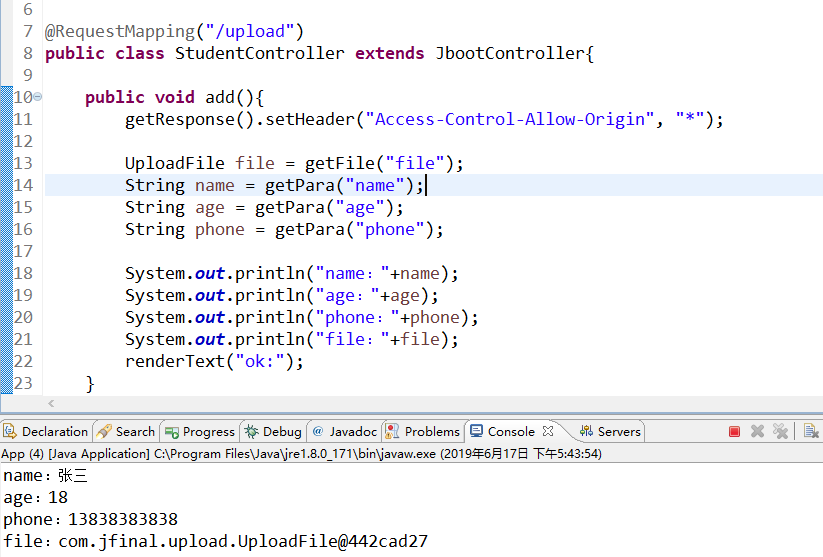The height and width of the screenshot is (557, 823).
Task: Close the Console view with its X
Action: [548, 431]
